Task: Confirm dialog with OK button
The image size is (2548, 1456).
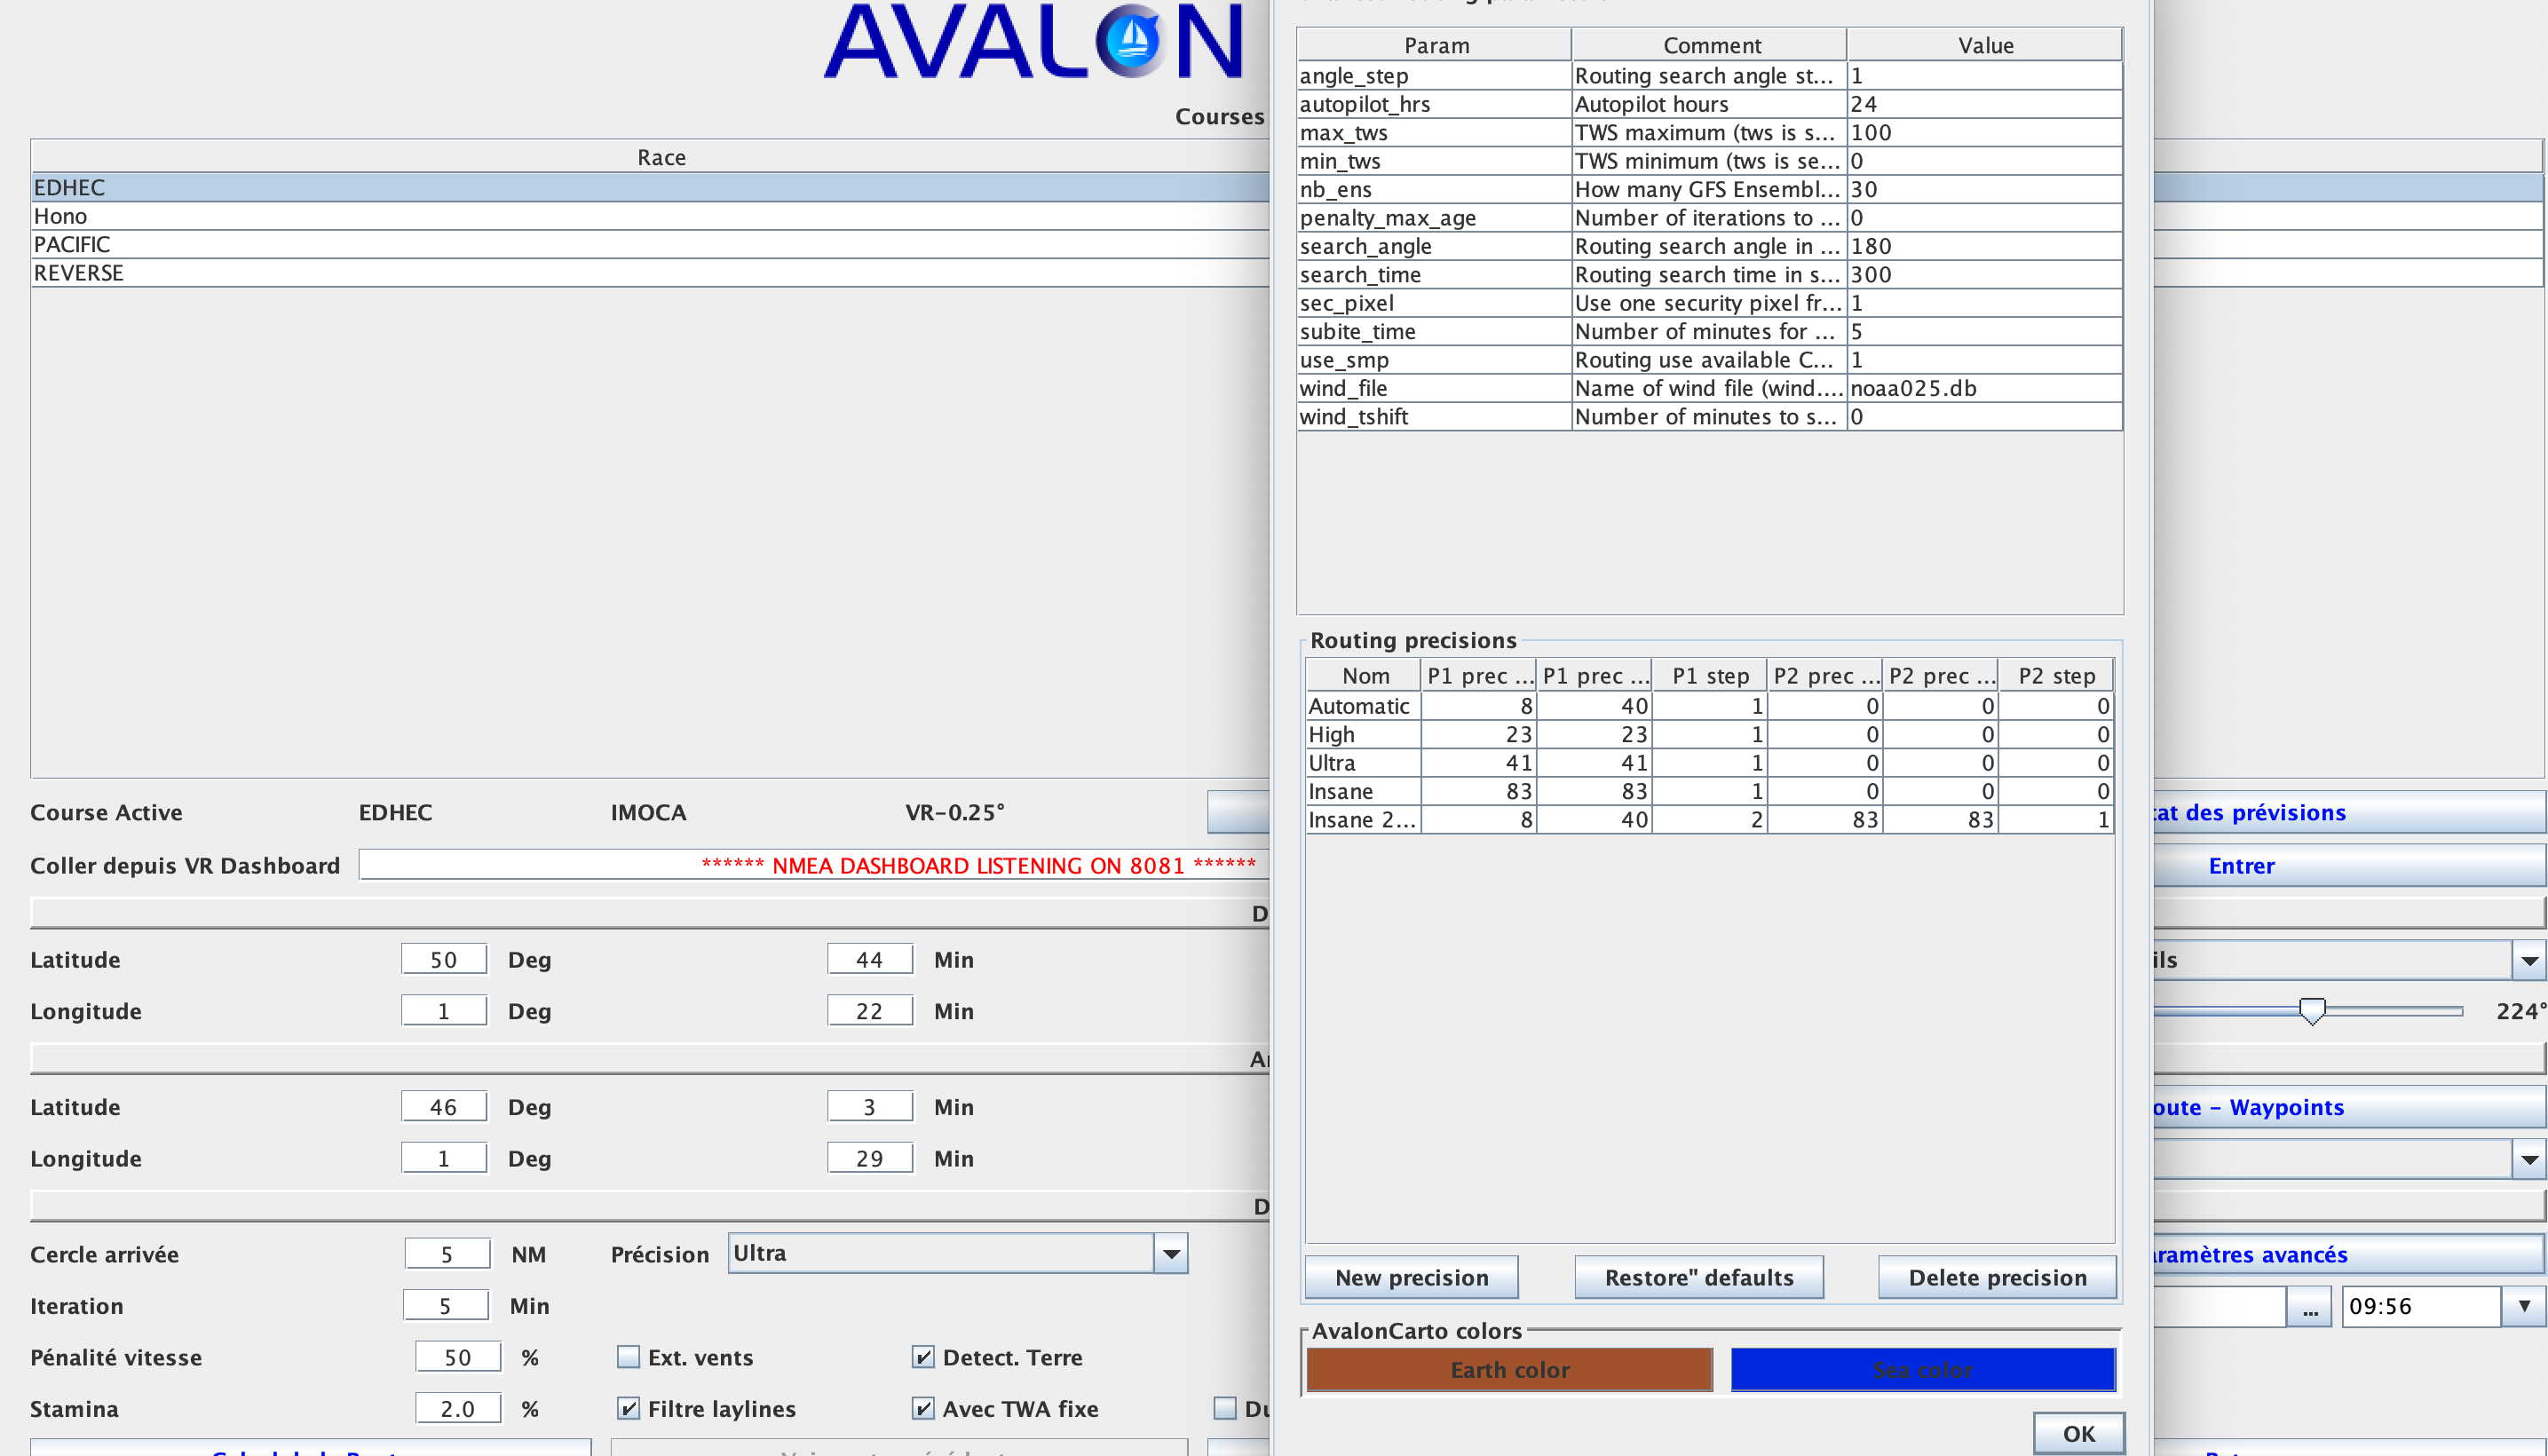Action: (2079, 1433)
